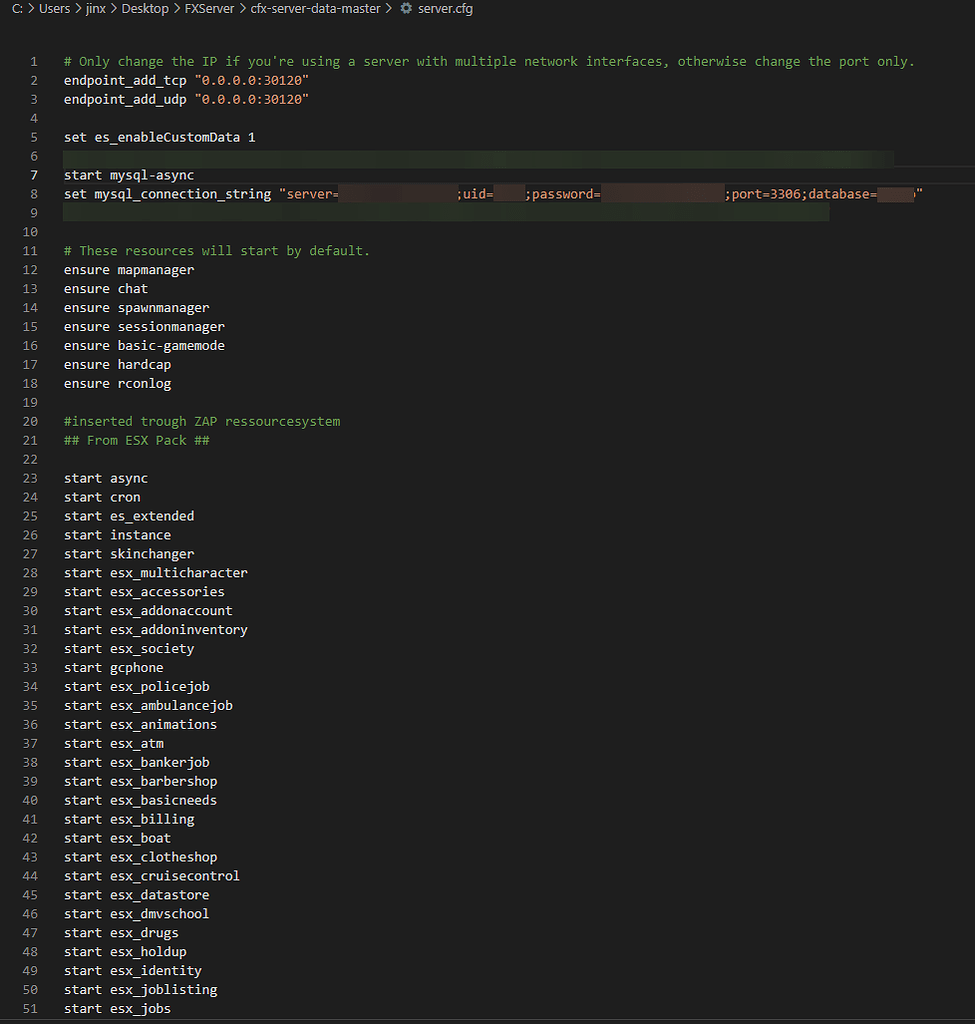Click line number 1 in the gutter
The image size is (975, 1024).
[33, 60]
